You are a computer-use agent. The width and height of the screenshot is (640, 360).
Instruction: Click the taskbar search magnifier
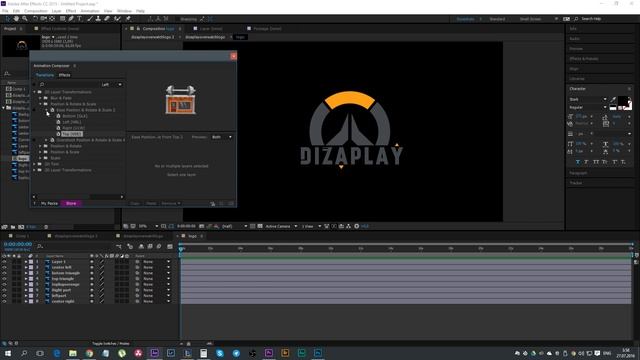[x=24, y=353]
